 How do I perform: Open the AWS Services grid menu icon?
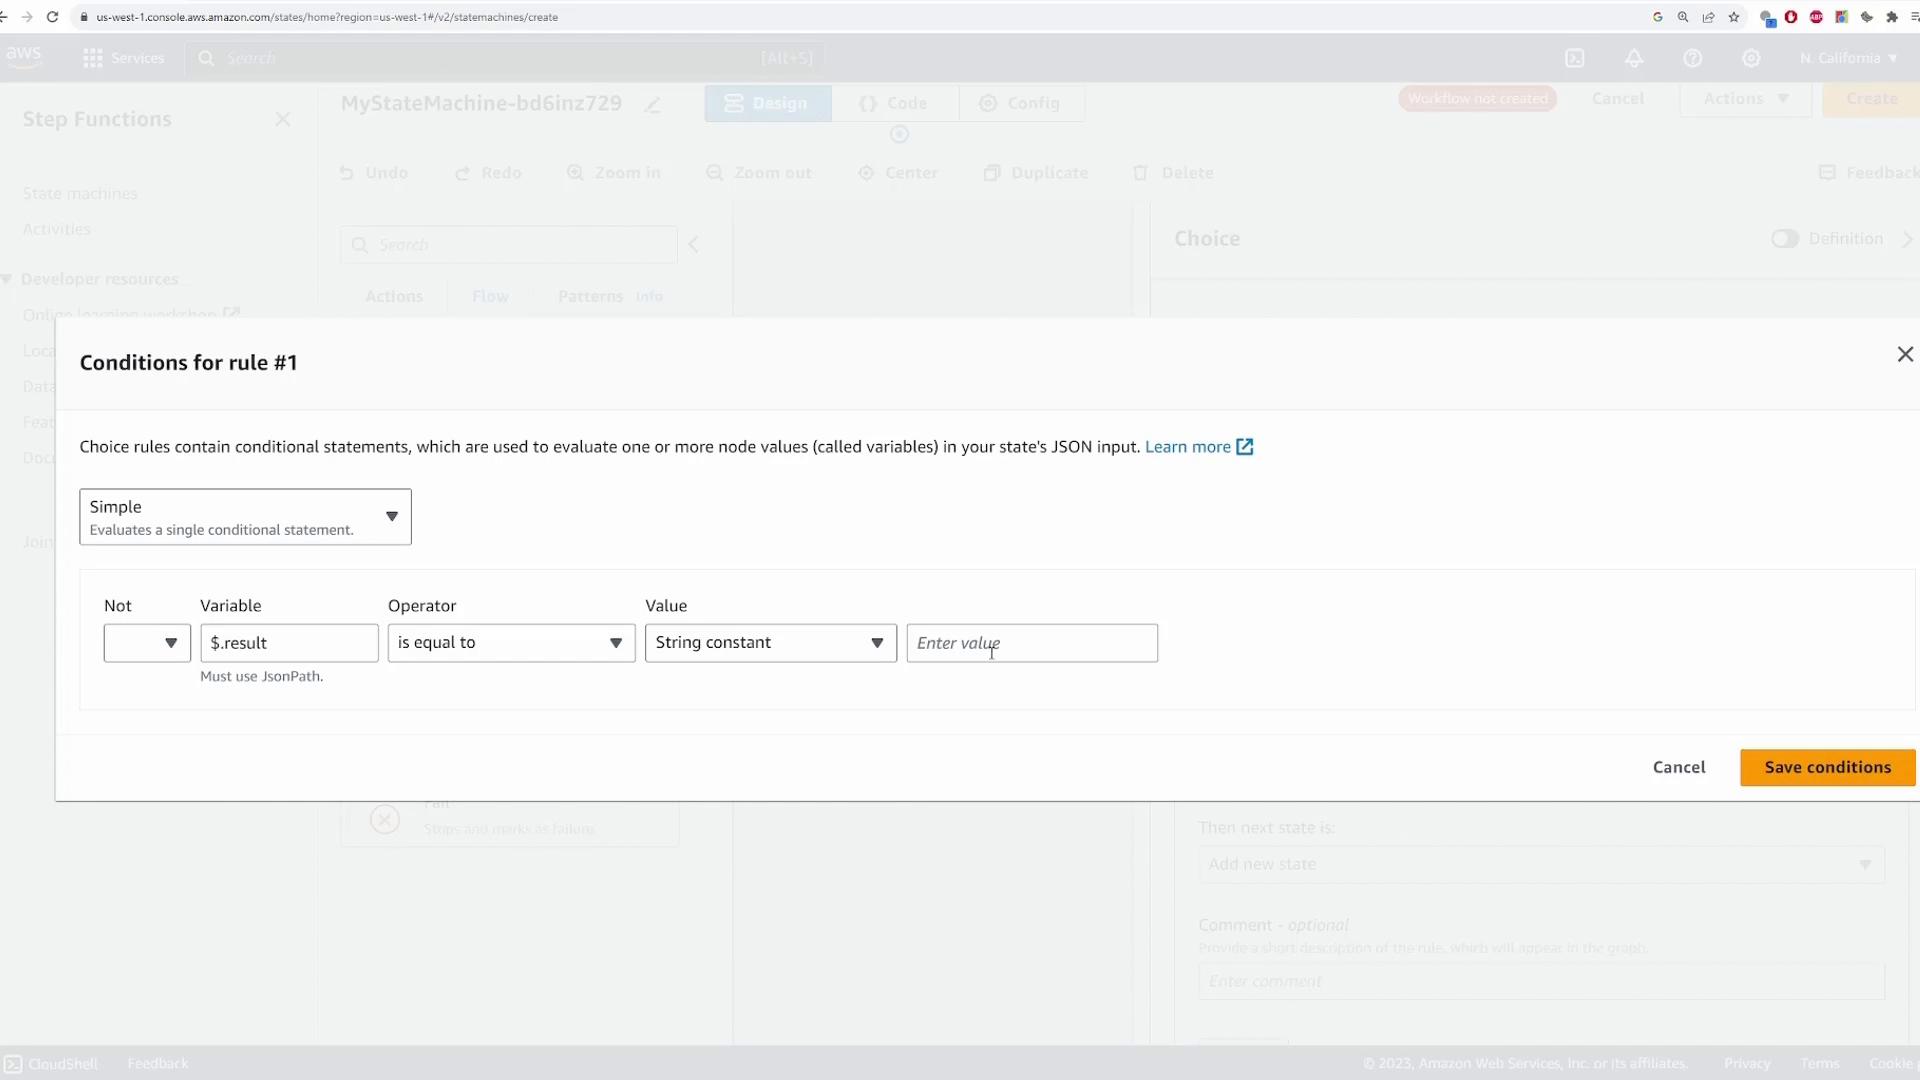93,58
